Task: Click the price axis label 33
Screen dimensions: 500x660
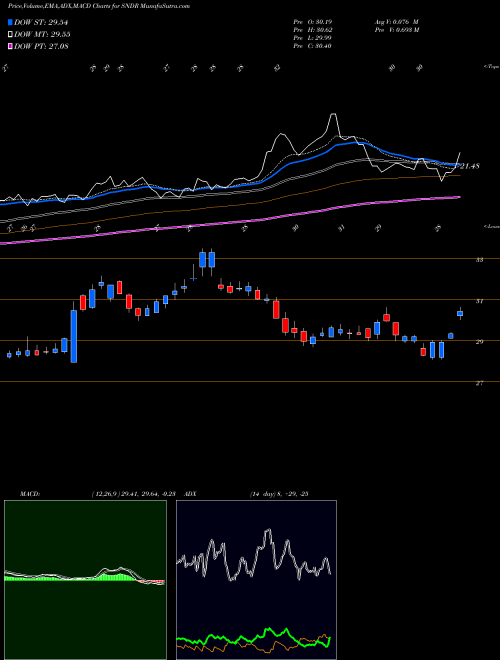Action: click(x=479, y=260)
